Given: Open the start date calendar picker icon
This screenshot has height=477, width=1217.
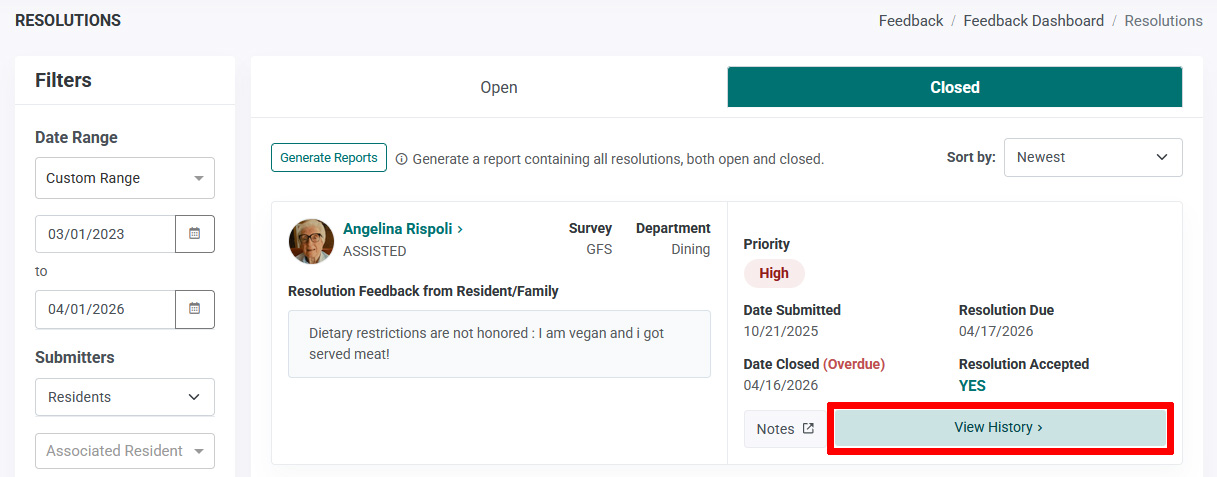Looking at the screenshot, I should click(x=195, y=234).
